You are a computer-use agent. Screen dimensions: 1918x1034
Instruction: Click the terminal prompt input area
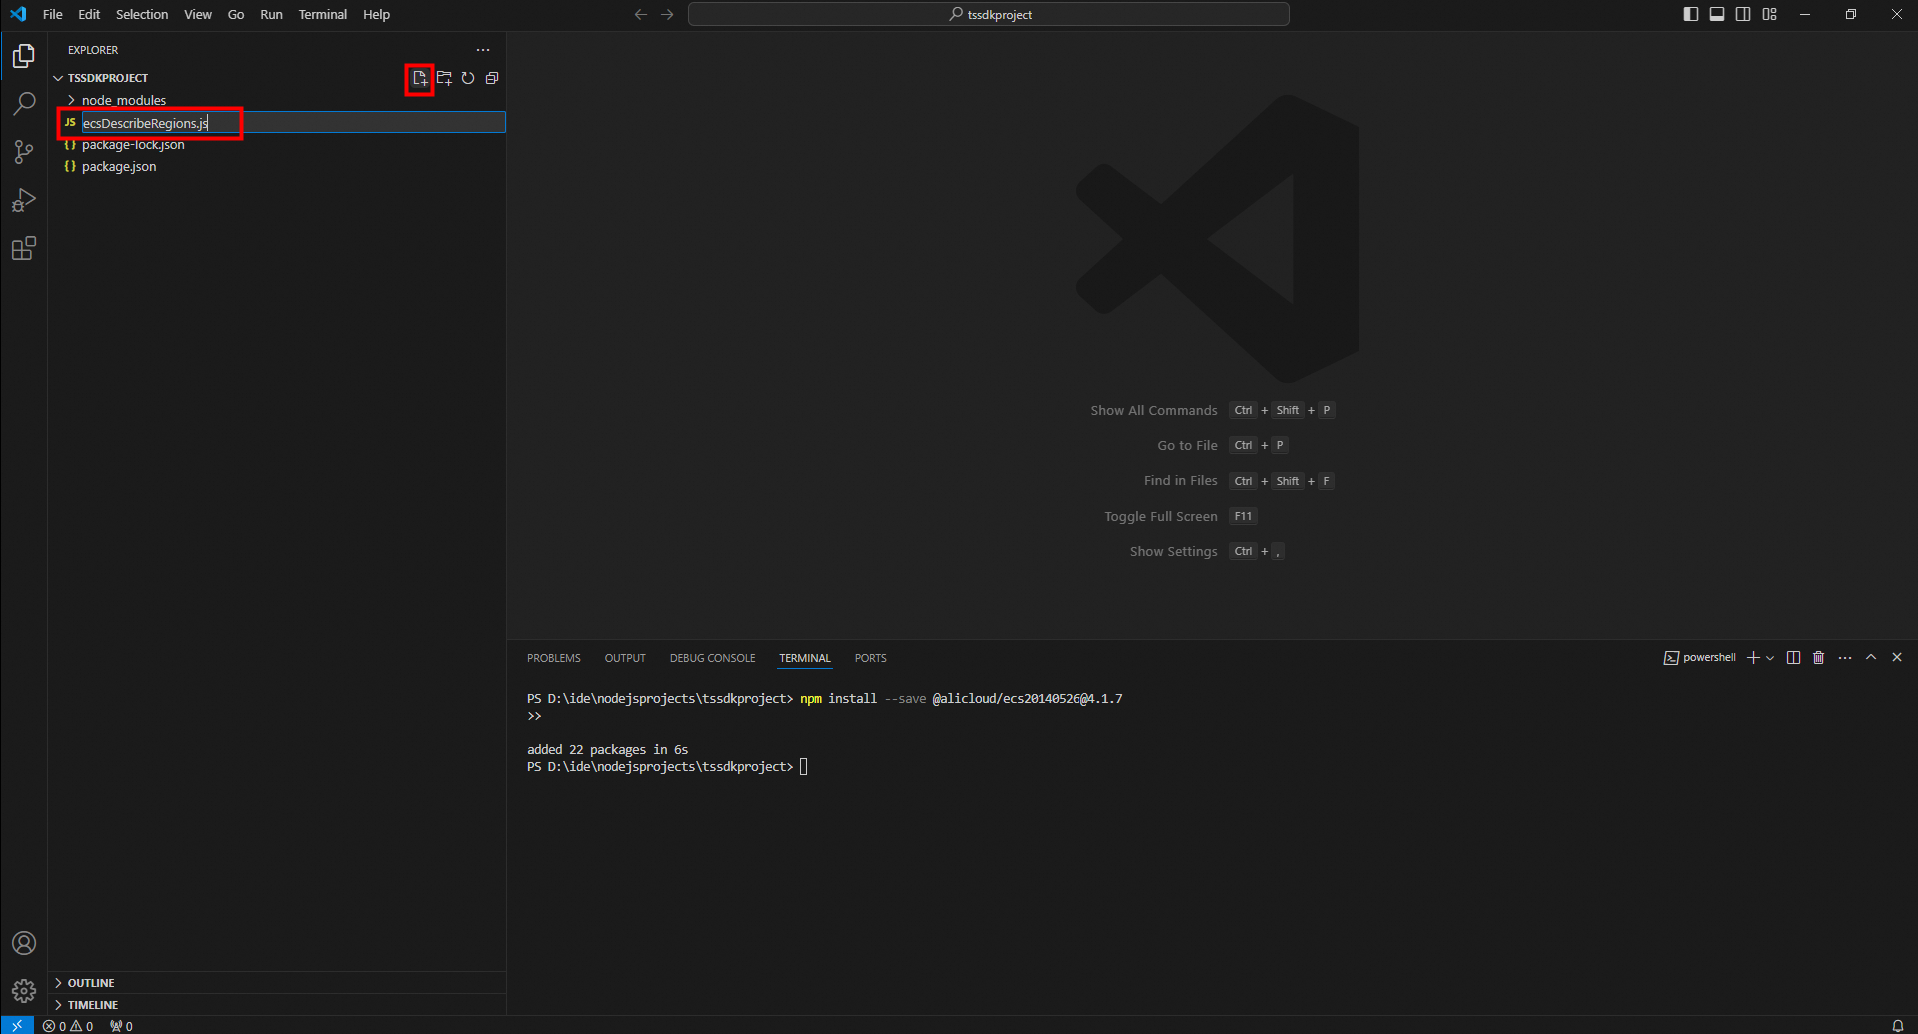click(804, 767)
